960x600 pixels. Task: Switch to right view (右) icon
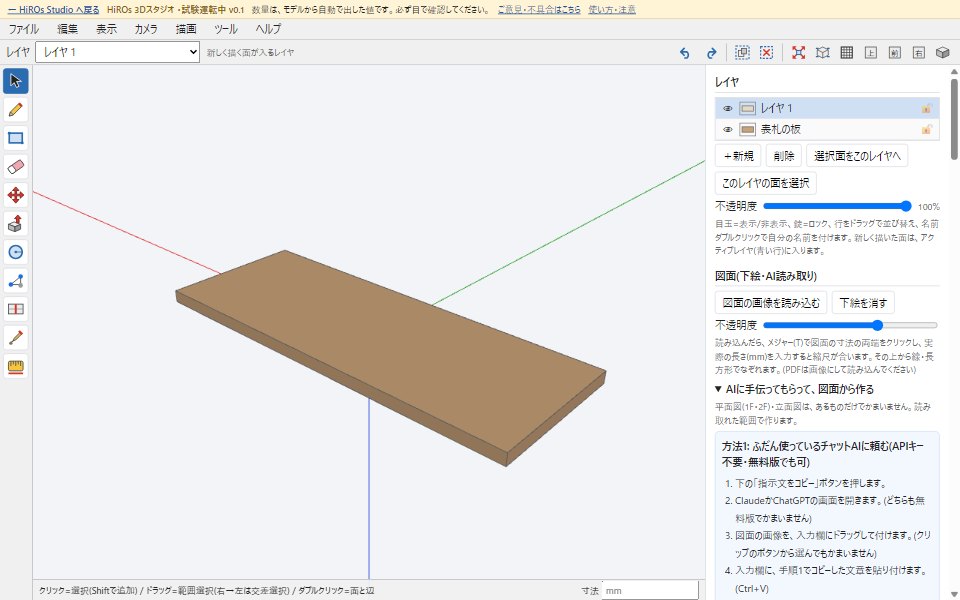click(918, 53)
